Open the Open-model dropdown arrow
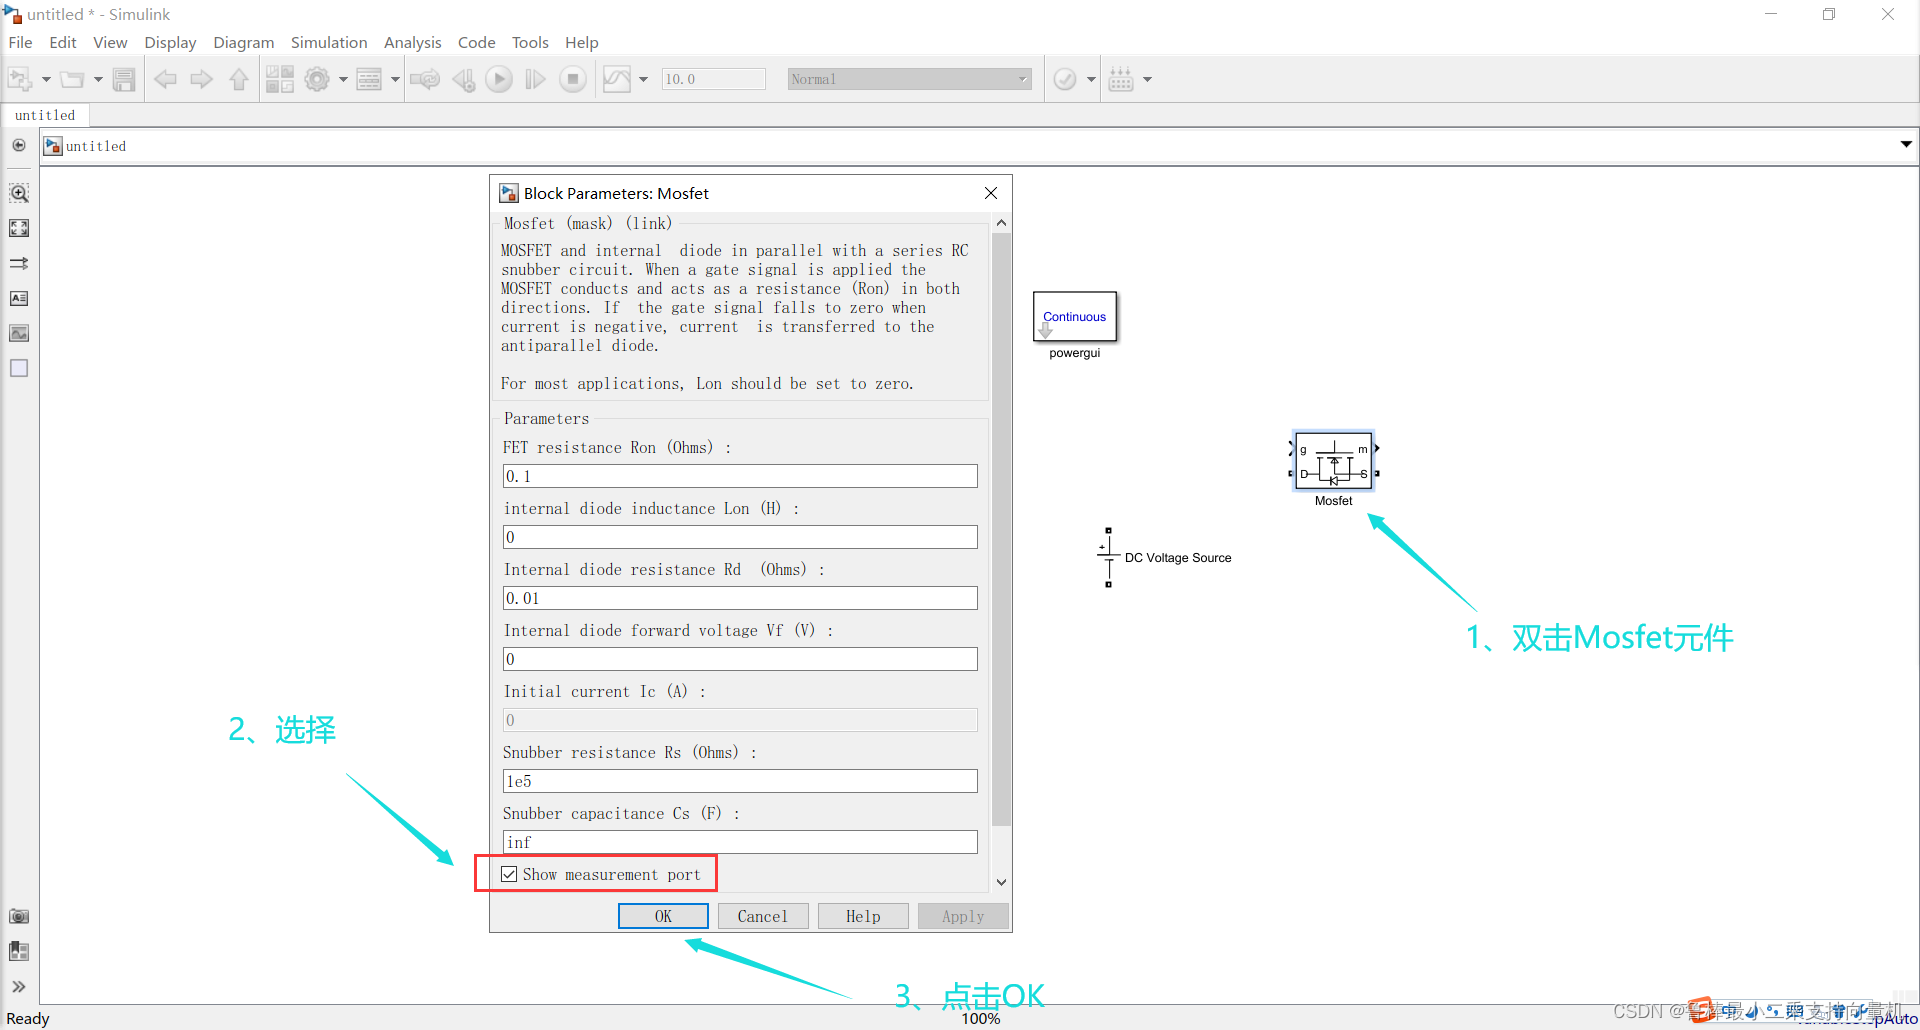 coord(98,79)
